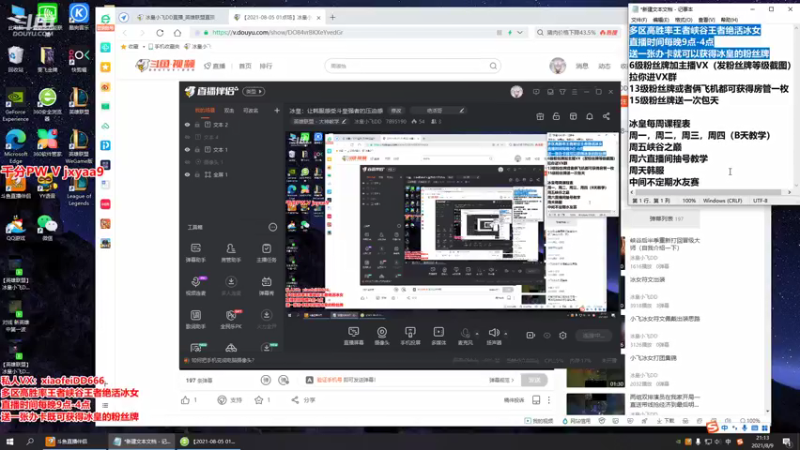Open the 排行 link on Douyu page
The image size is (800, 450).
(266, 66)
